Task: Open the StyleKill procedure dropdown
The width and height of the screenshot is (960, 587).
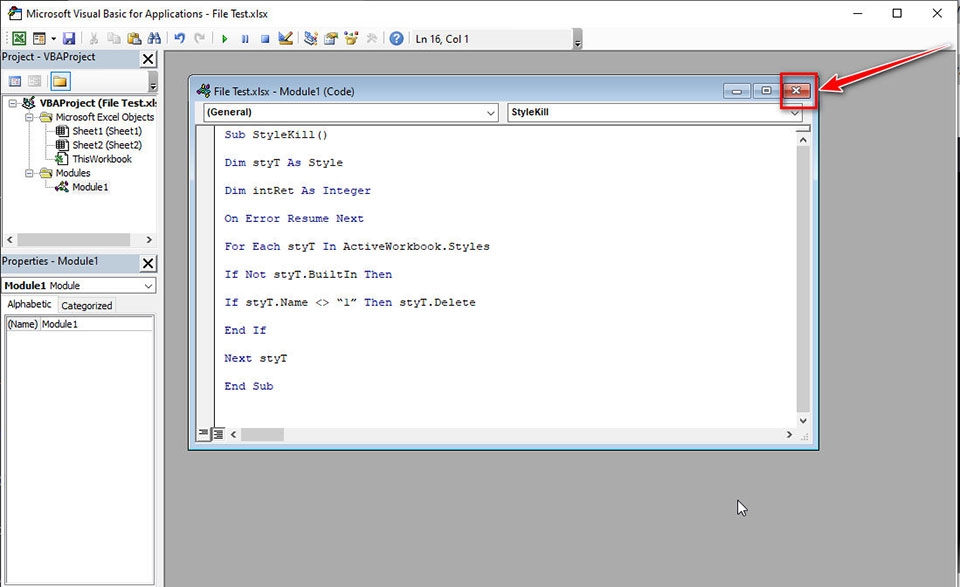Action: click(794, 113)
